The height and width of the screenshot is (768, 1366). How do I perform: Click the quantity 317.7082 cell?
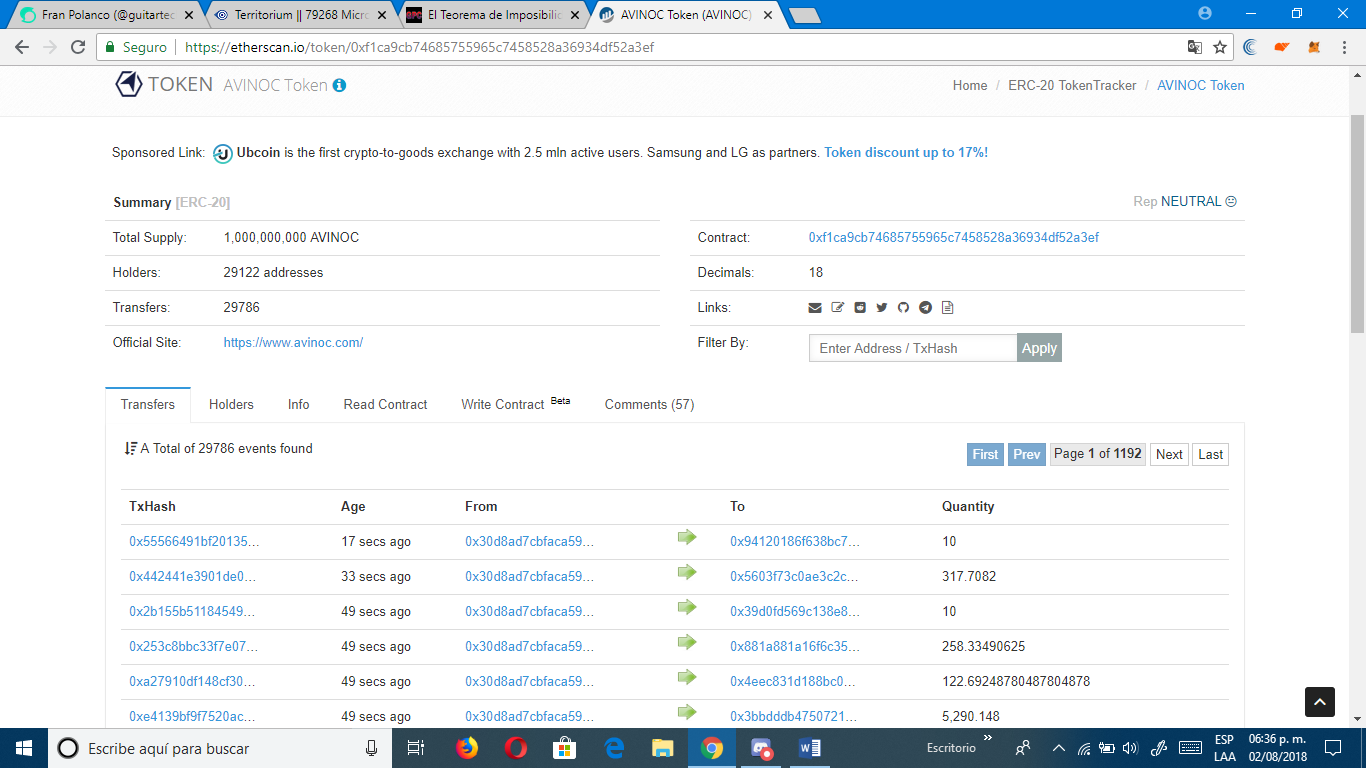pos(969,577)
